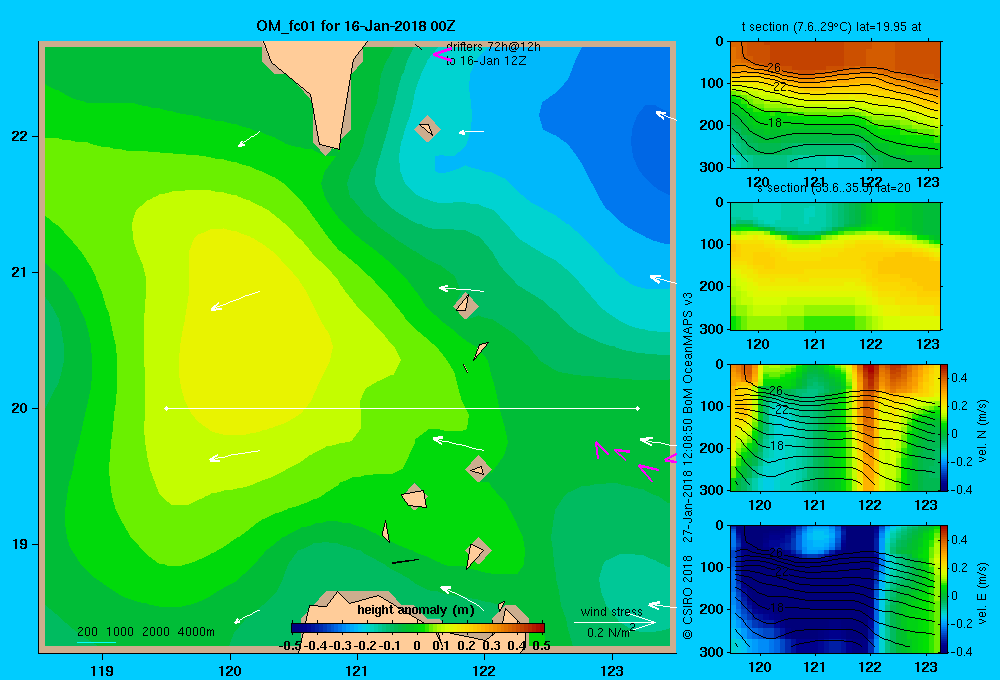Click the 'vel. E (m/s)' axis label
1000x680 pixels.
tap(982, 593)
